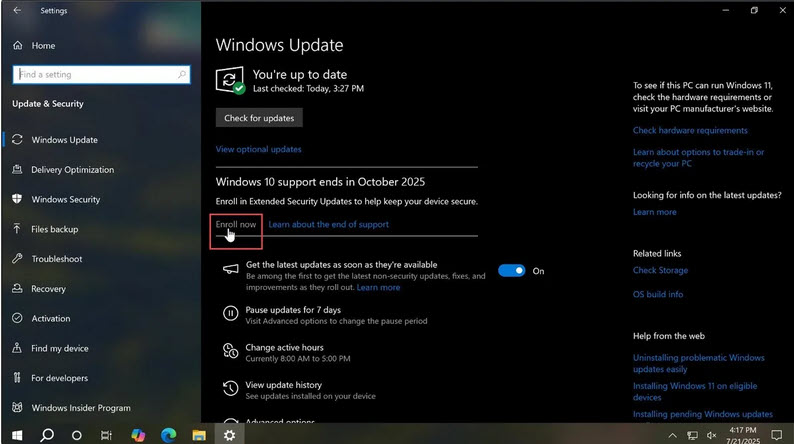Focus the Find a setting search box
Viewport: 794px width, 444px height.
[101, 74]
